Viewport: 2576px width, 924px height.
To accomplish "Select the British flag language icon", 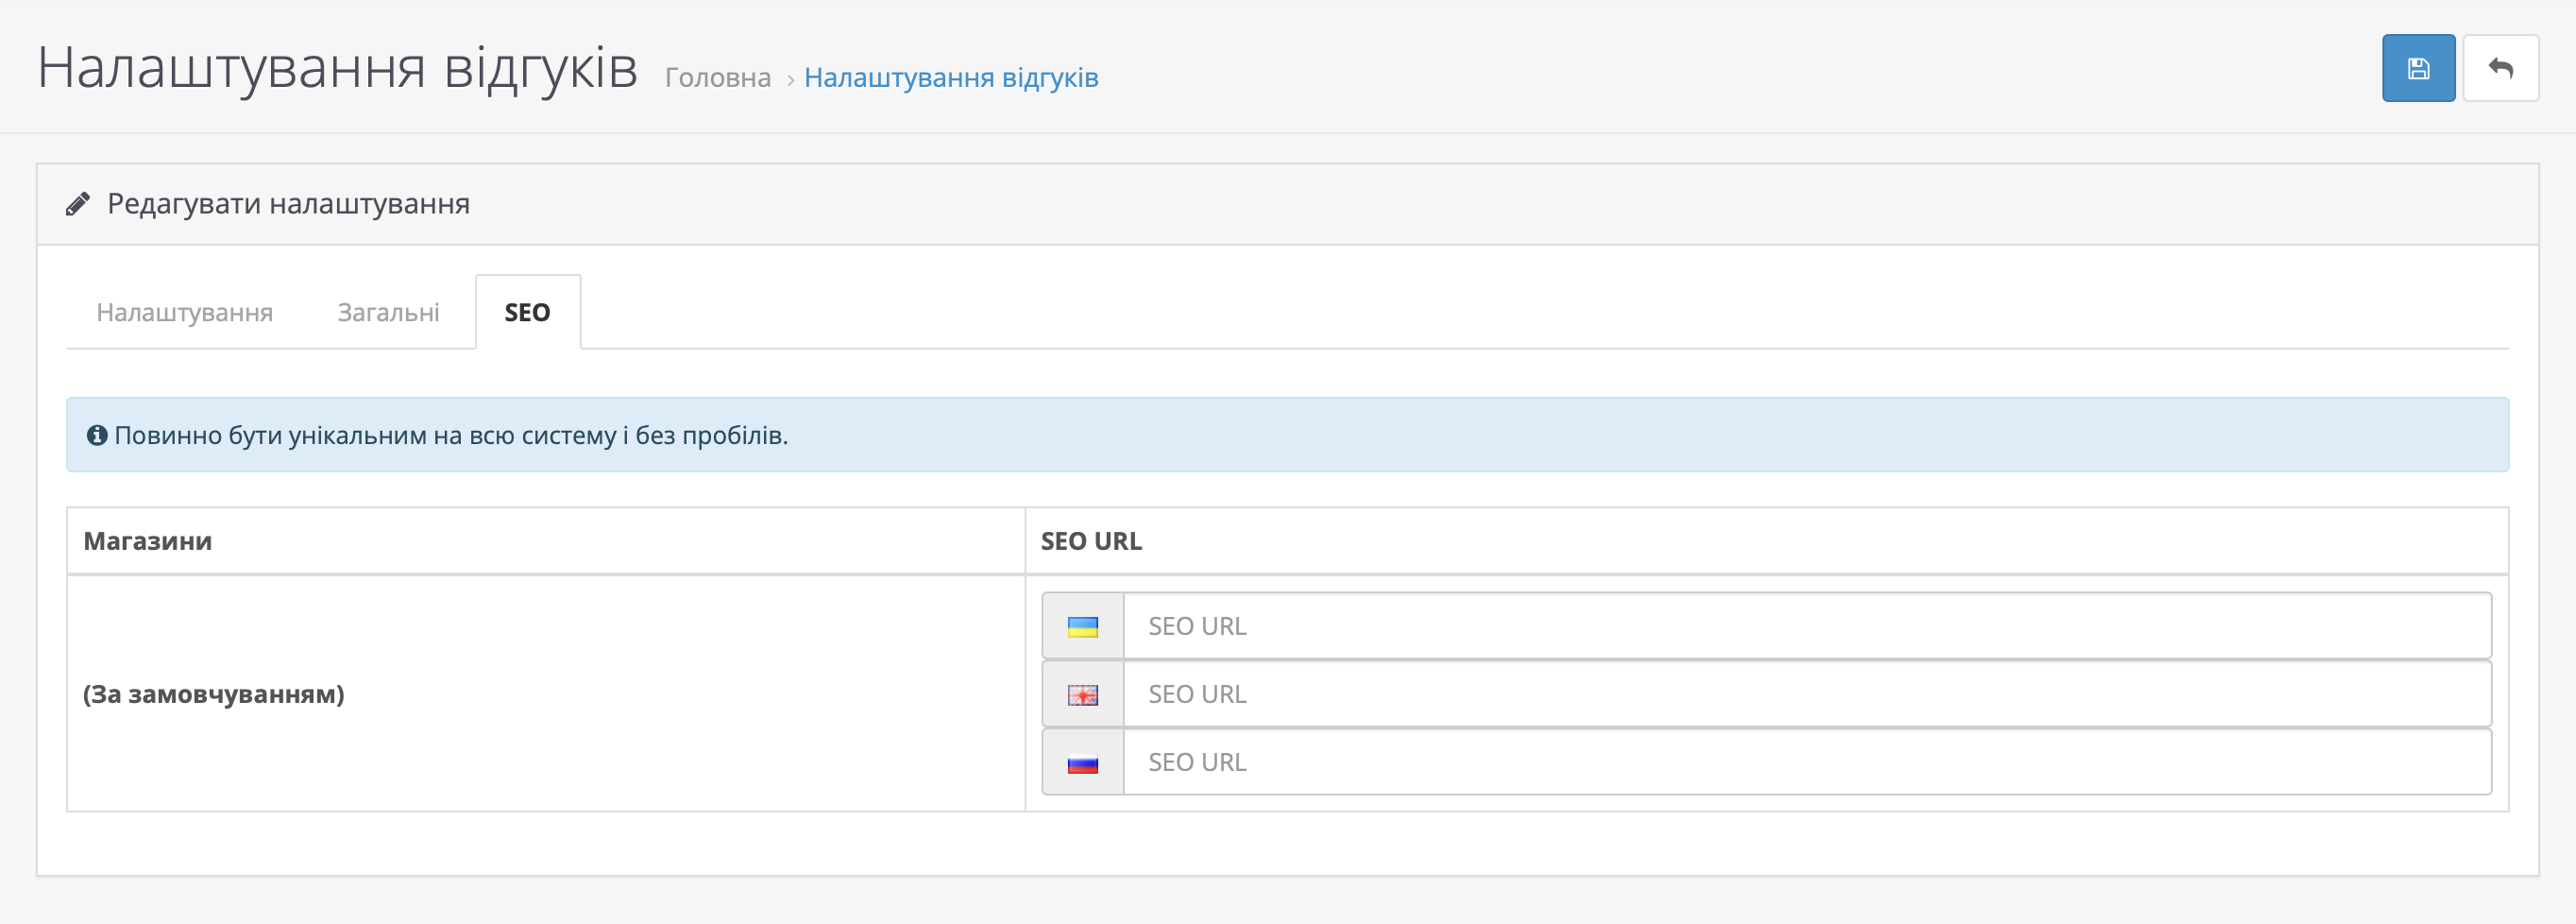I will pos(1082,695).
